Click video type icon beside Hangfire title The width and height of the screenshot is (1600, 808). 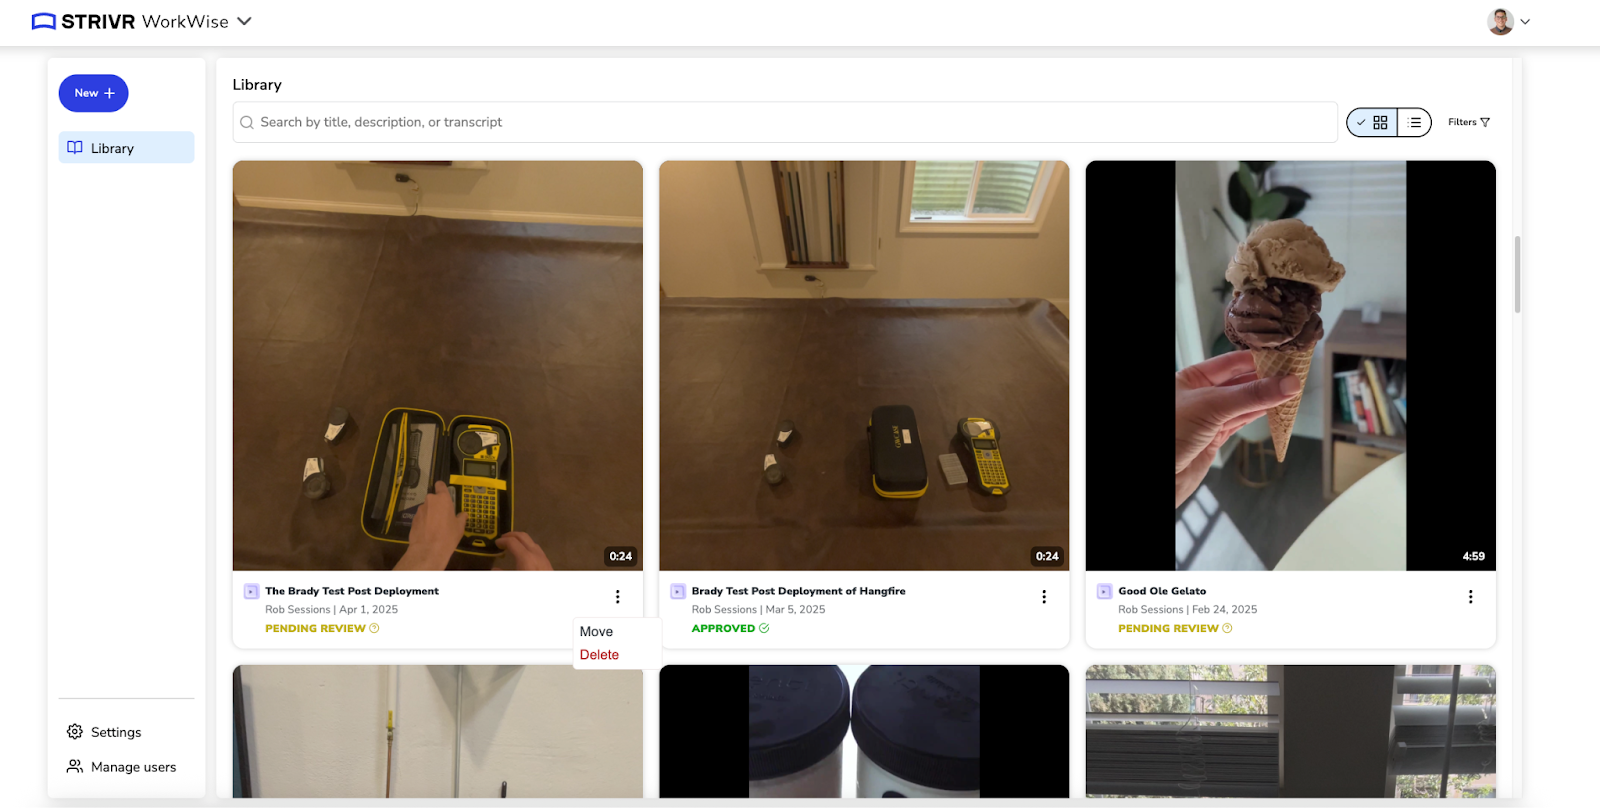coord(678,592)
